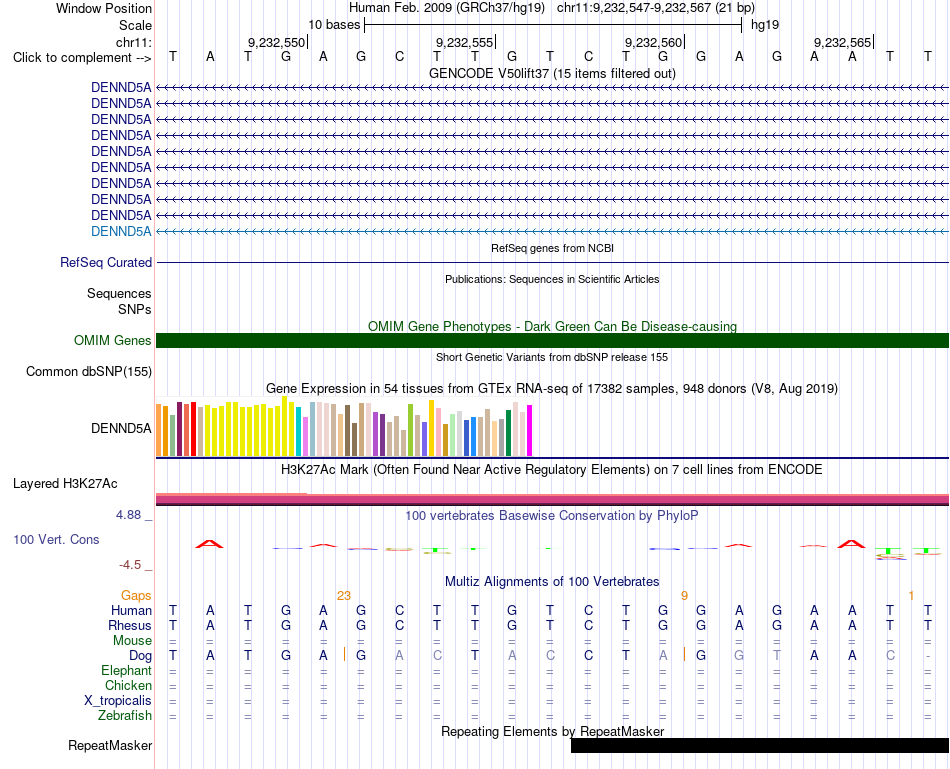Select the light-blue DENND5A transcript label
Image resolution: width=950 pixels, height=769 pixels.
pyautogui.click(x=121, y=231)
